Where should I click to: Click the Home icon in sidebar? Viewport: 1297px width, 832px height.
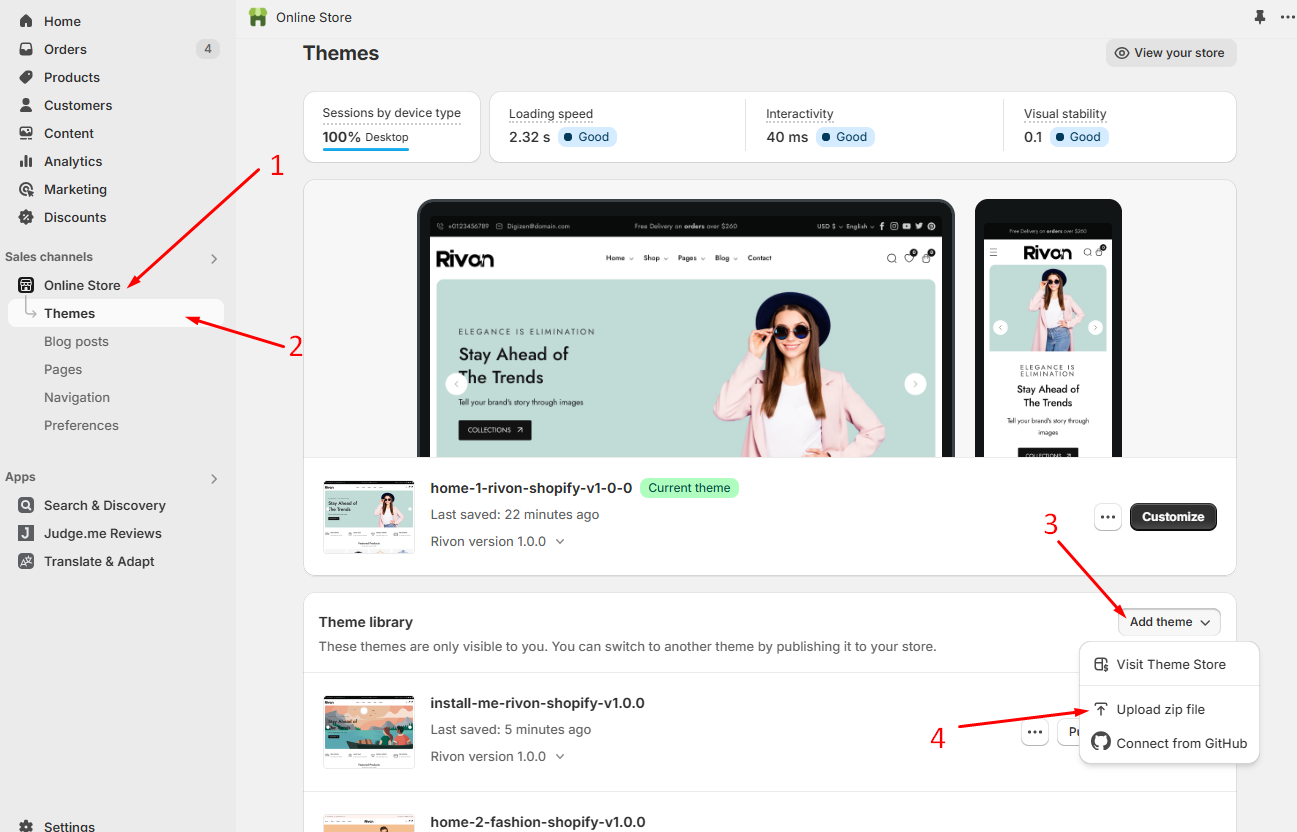pos(26,21)
